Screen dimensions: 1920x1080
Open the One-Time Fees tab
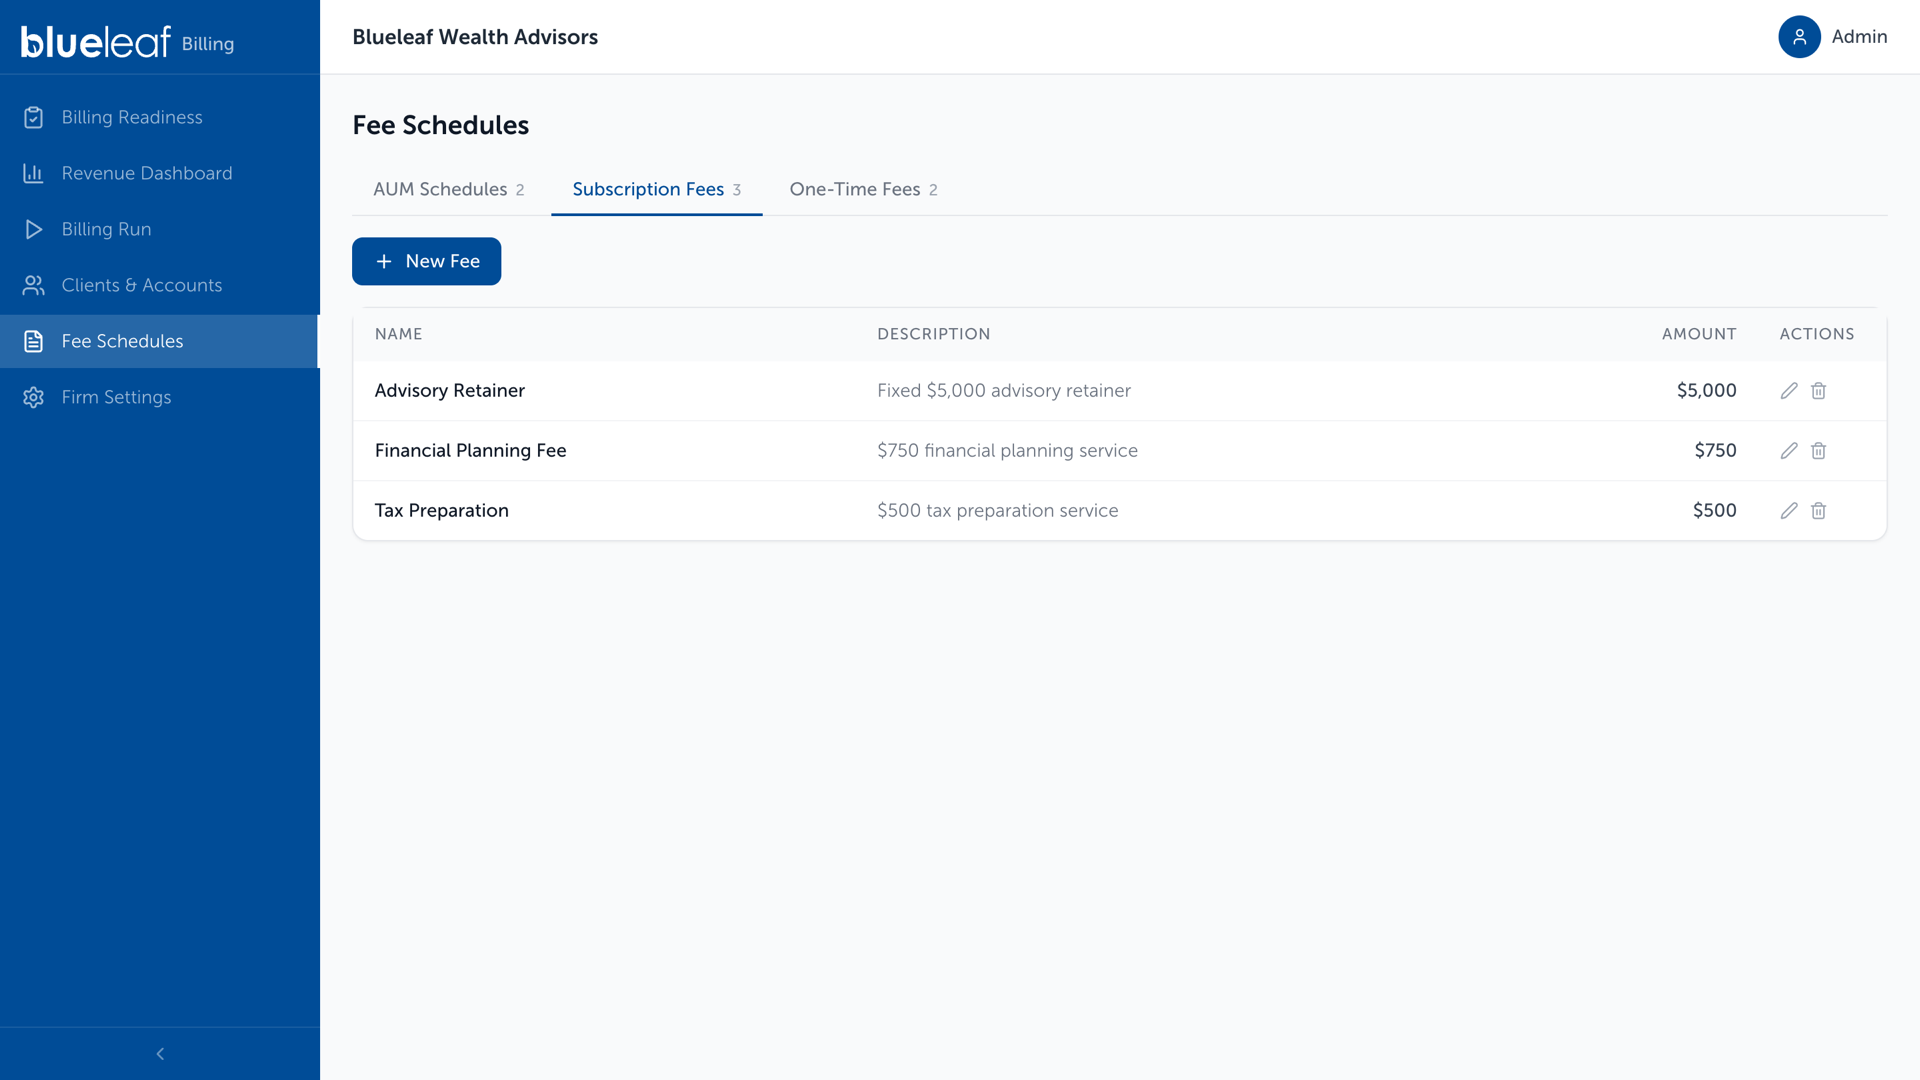click(x=864, y=189)
